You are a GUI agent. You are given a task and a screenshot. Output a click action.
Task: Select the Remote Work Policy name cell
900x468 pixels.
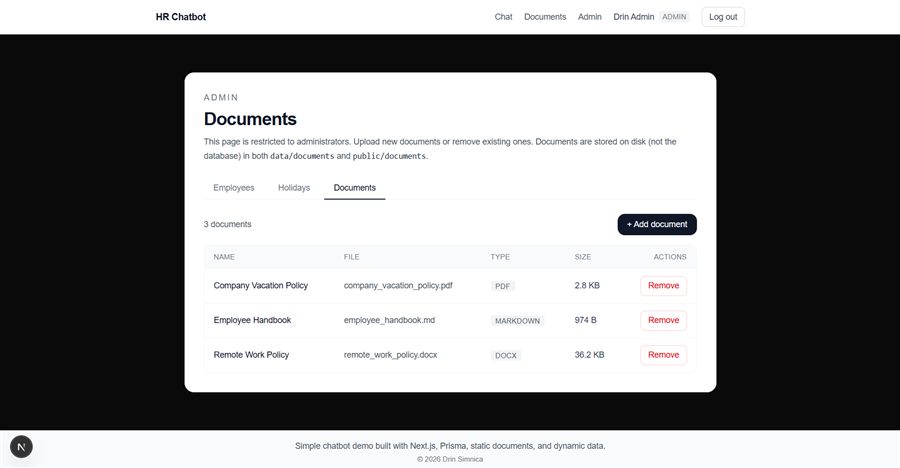pos(251,355)
